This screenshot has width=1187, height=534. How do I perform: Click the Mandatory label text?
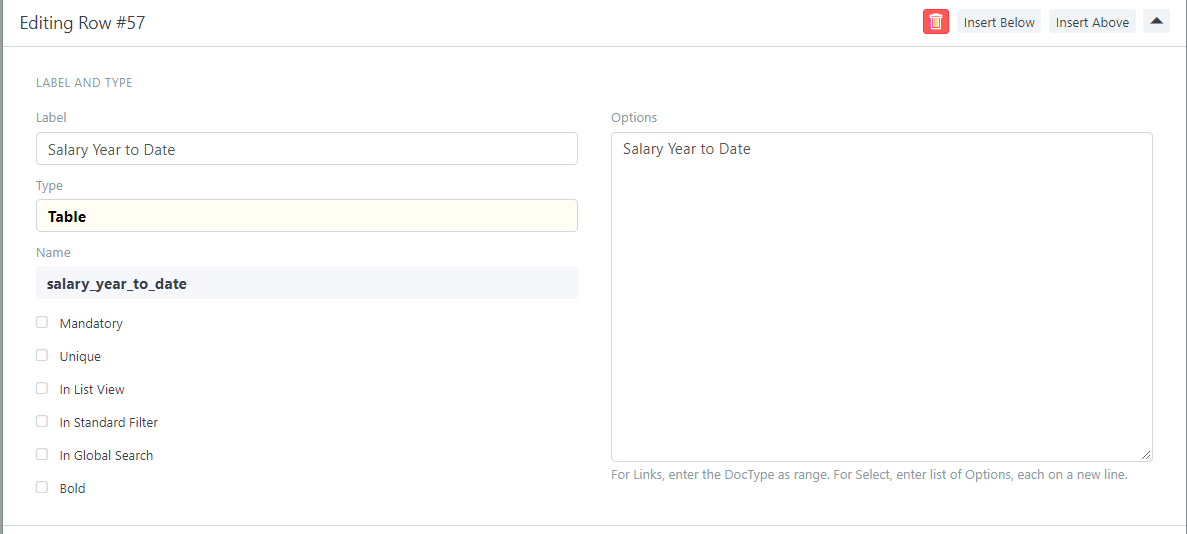[x=91, y=323]
